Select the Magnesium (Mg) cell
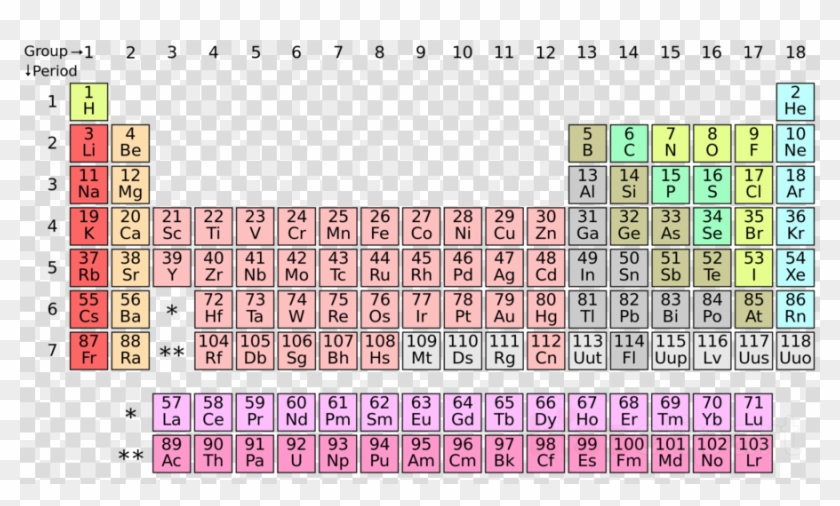 point(130,185)
